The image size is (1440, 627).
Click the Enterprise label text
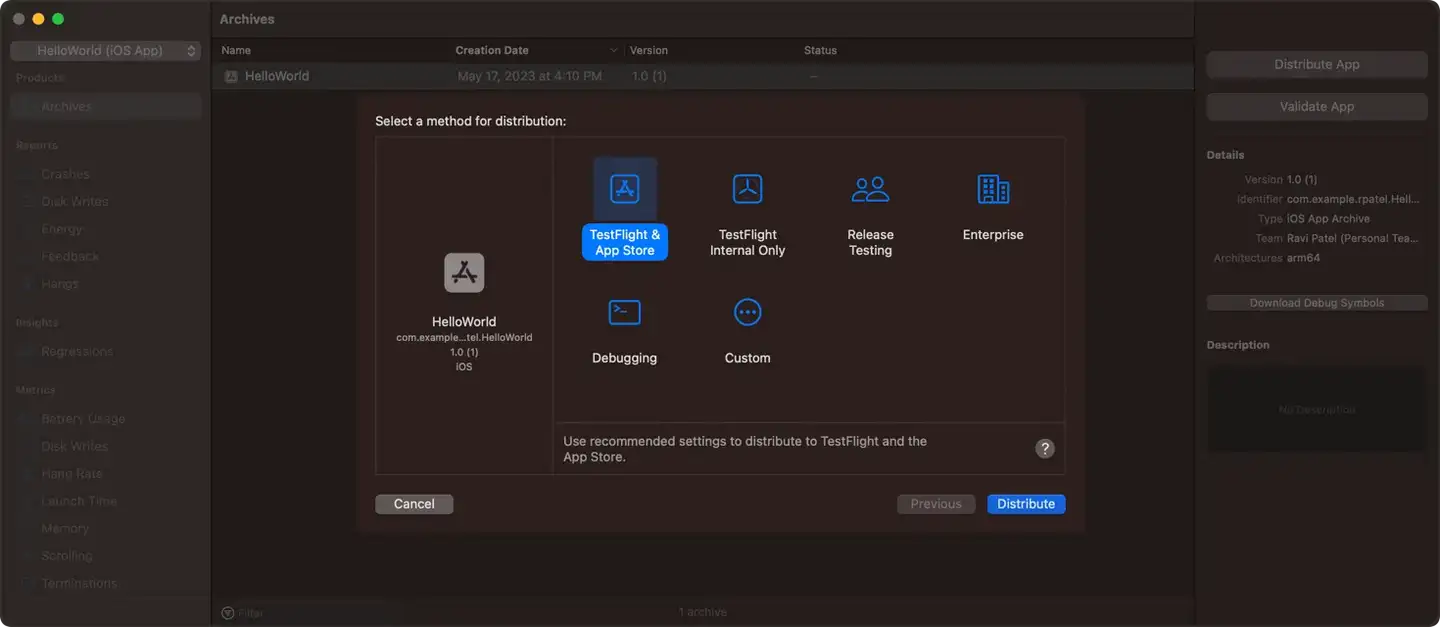(993, 235)
